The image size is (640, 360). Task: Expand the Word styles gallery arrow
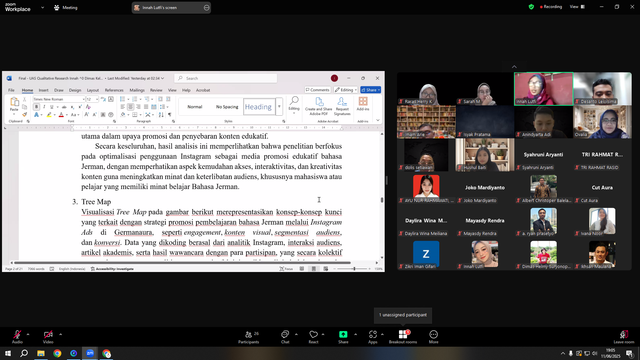(x=279, y=107)
